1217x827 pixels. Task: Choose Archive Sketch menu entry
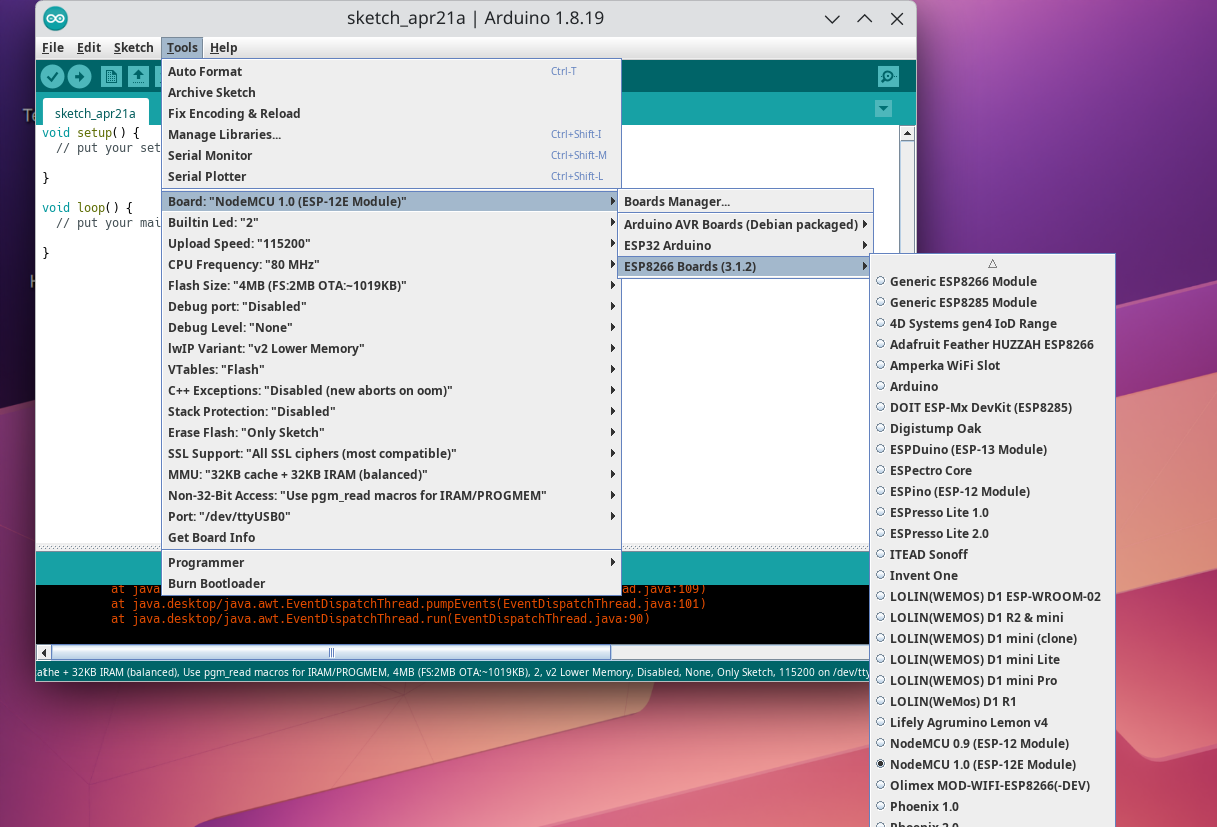click(x=391, y=92)
